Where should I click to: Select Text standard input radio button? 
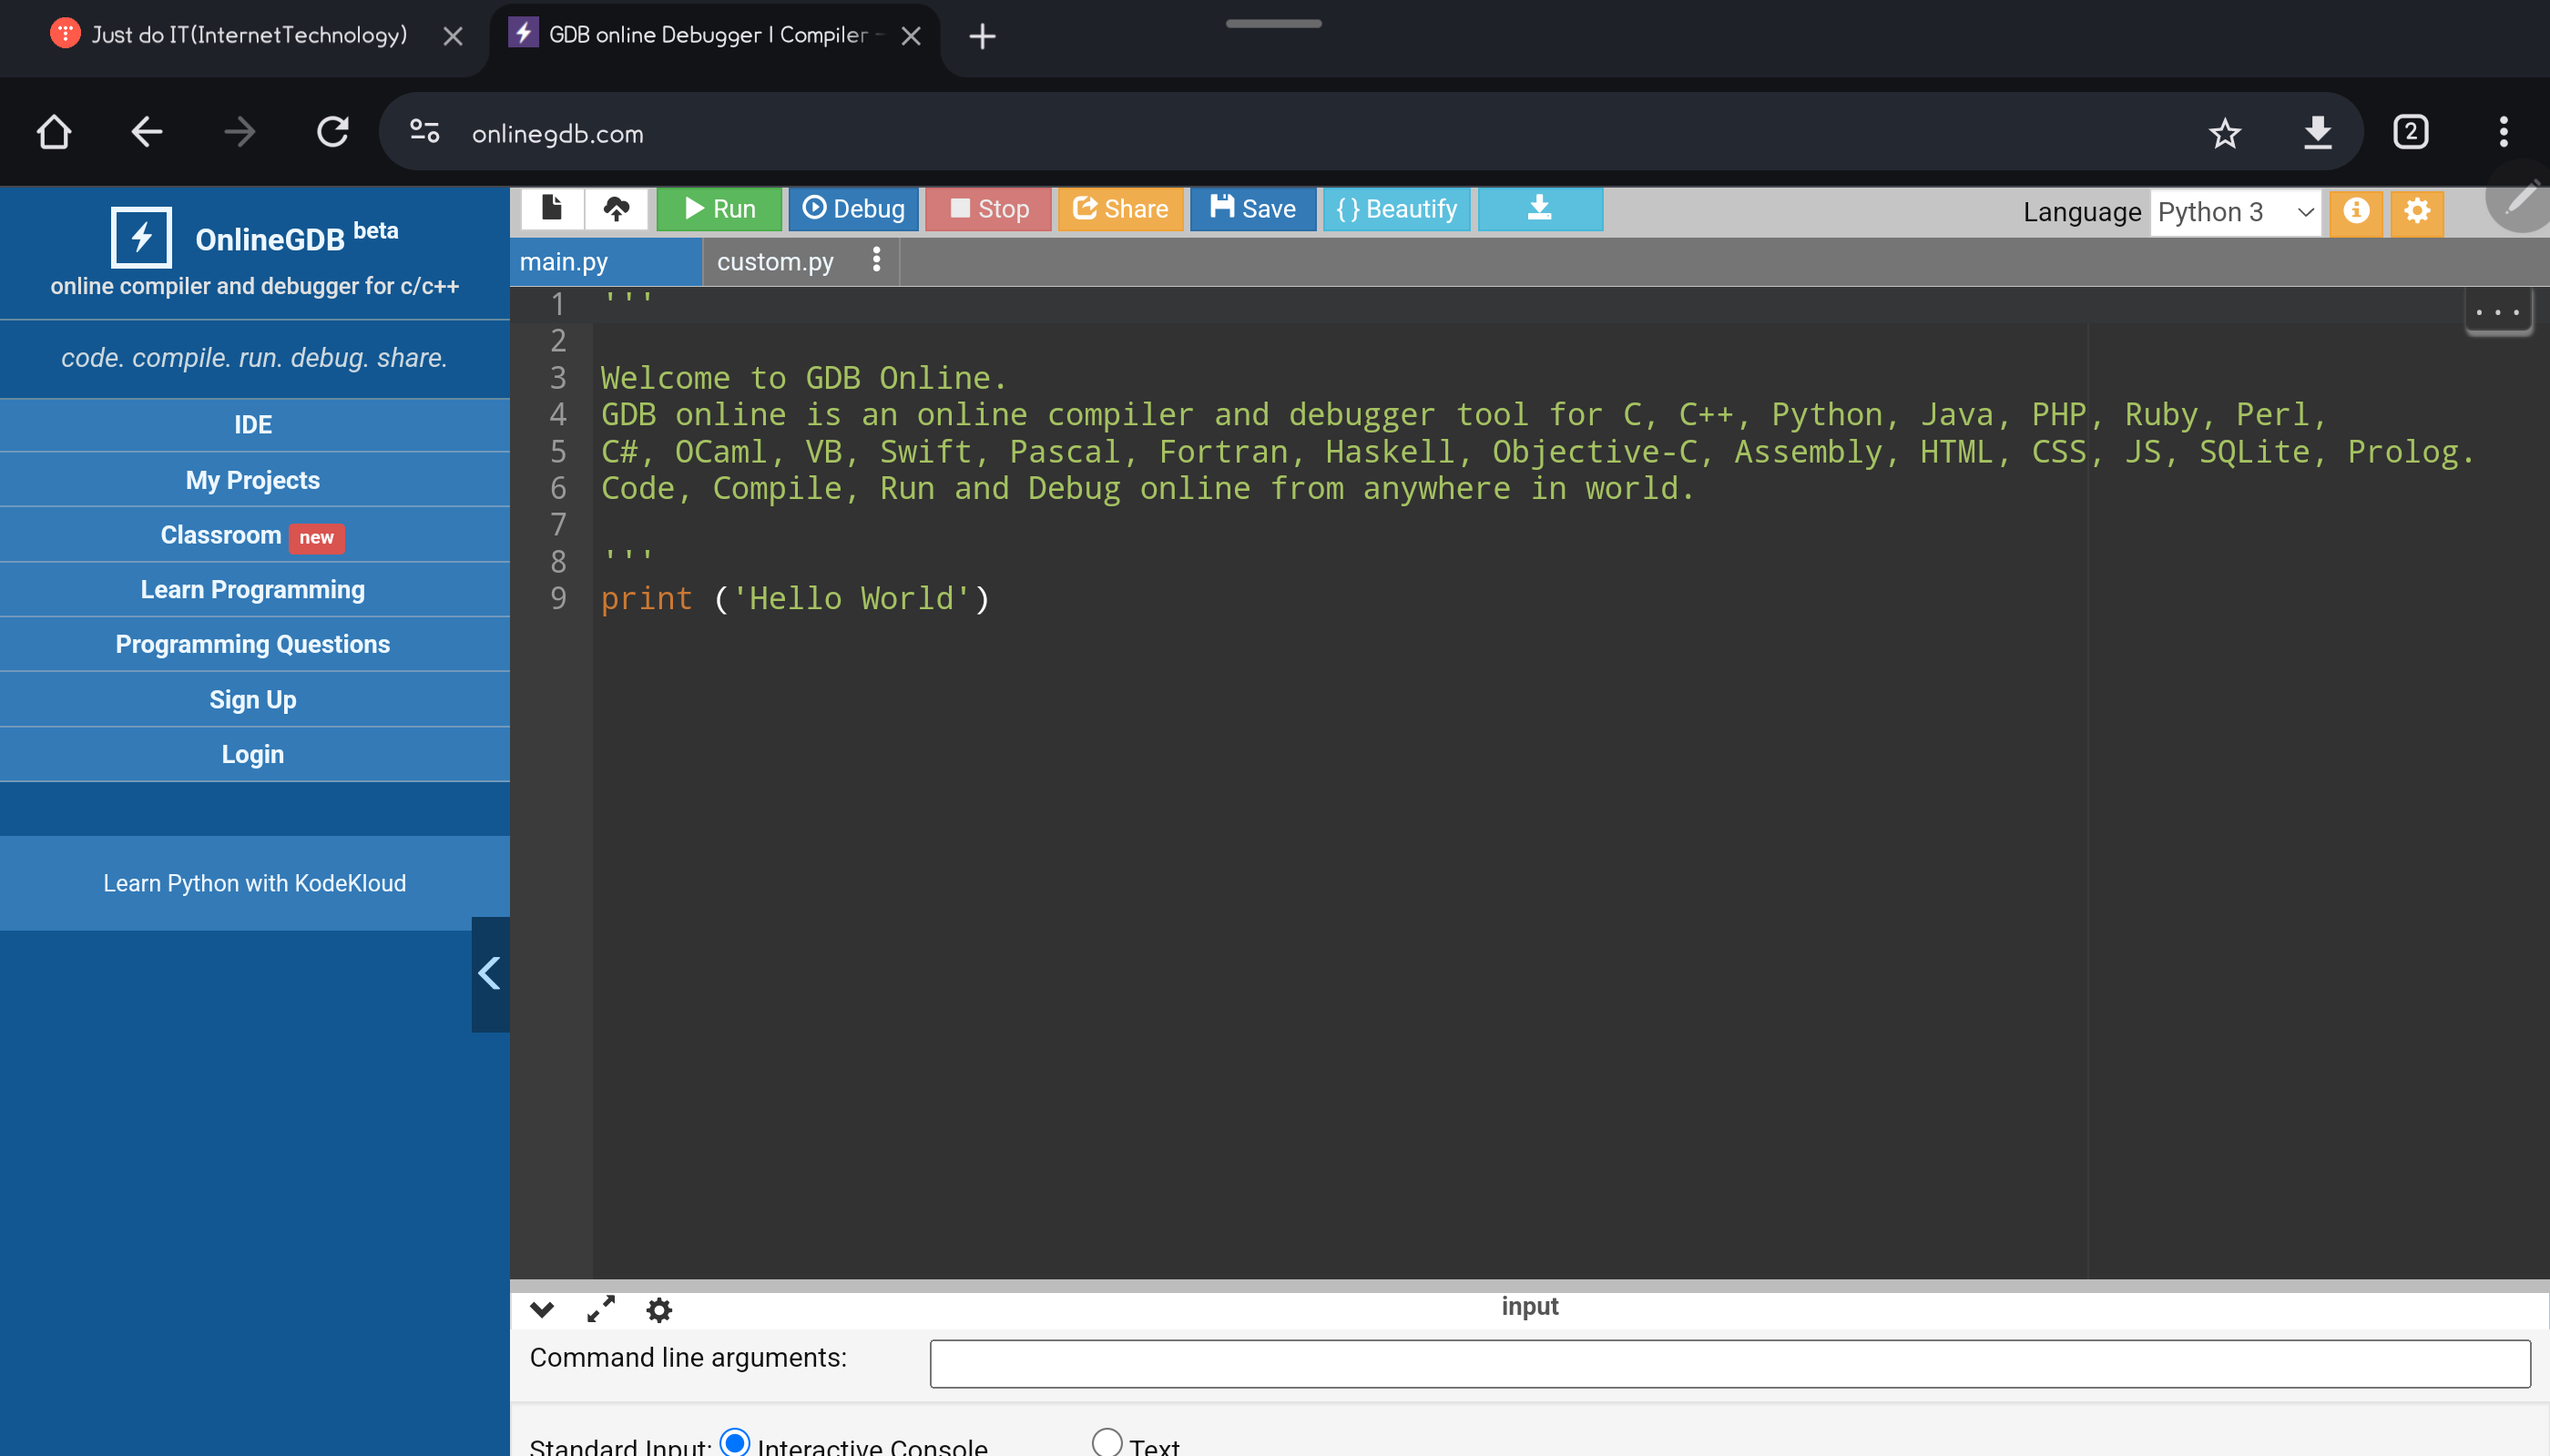(1106, 1441)
